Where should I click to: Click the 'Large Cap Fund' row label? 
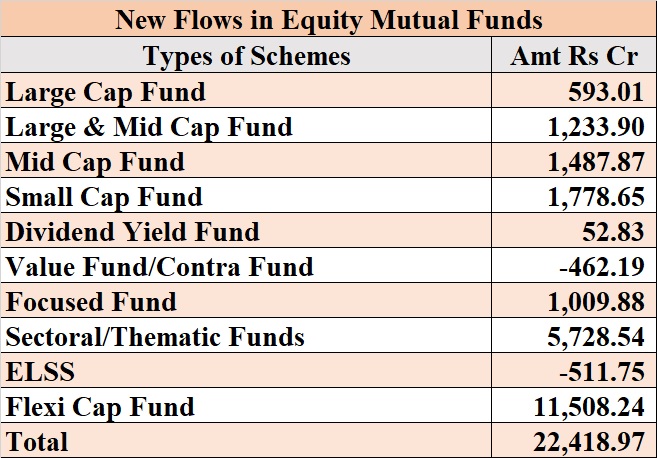pos(105,92)
